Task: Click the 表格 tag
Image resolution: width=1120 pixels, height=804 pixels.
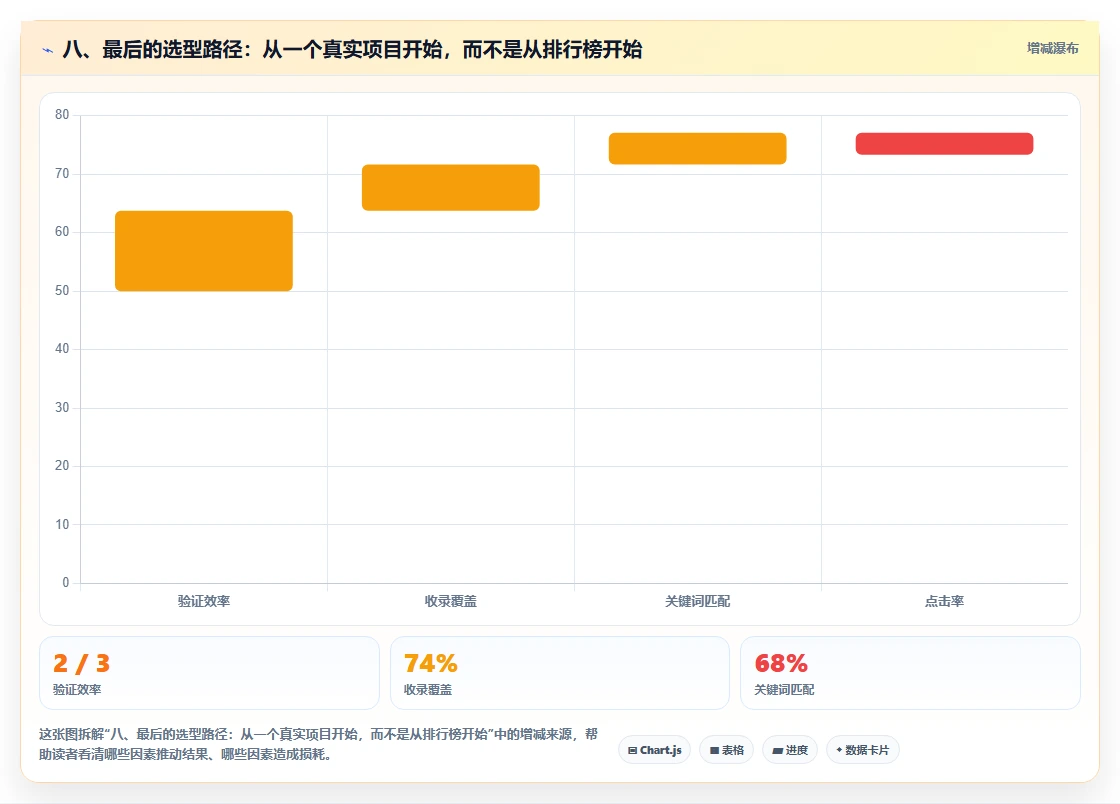Action: 726,750
